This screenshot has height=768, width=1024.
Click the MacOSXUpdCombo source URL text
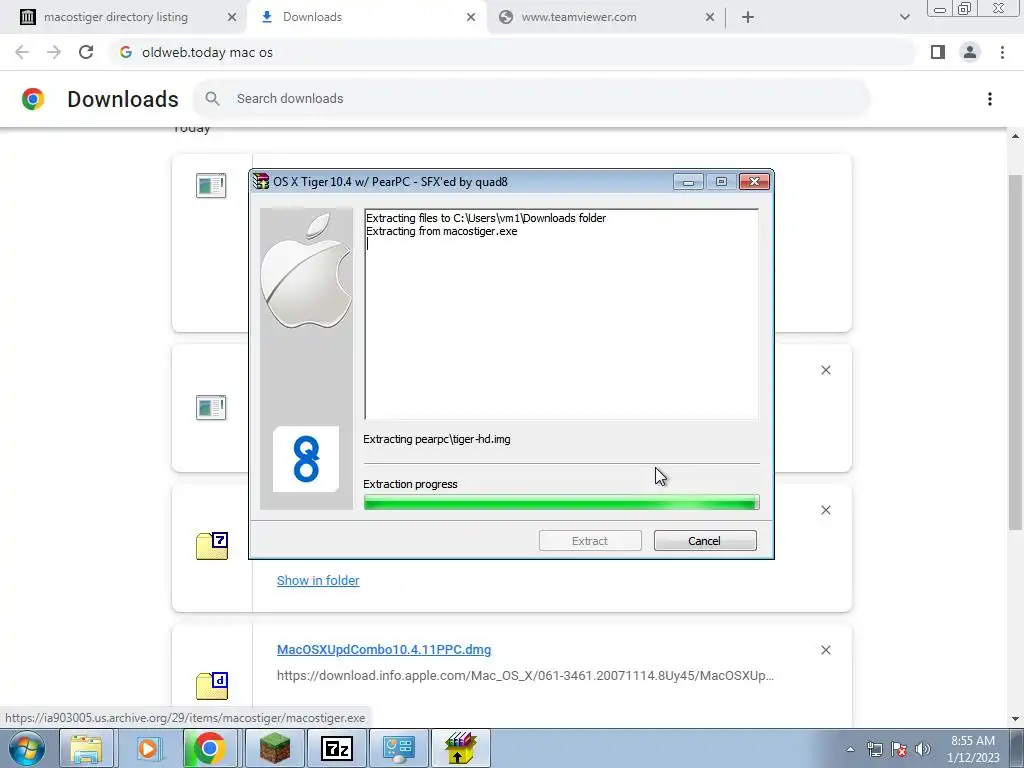525,676
